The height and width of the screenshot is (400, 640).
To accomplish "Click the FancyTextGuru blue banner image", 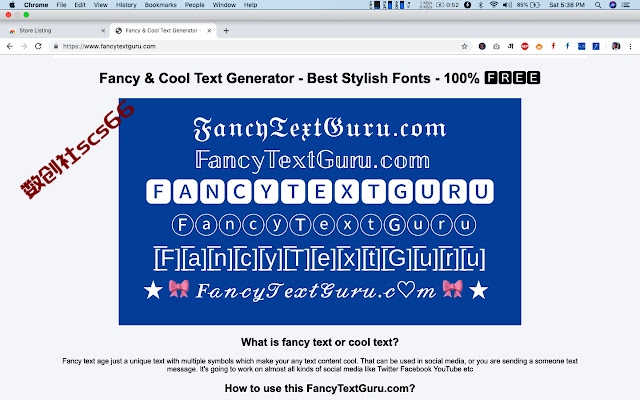I will coord(320,211).
